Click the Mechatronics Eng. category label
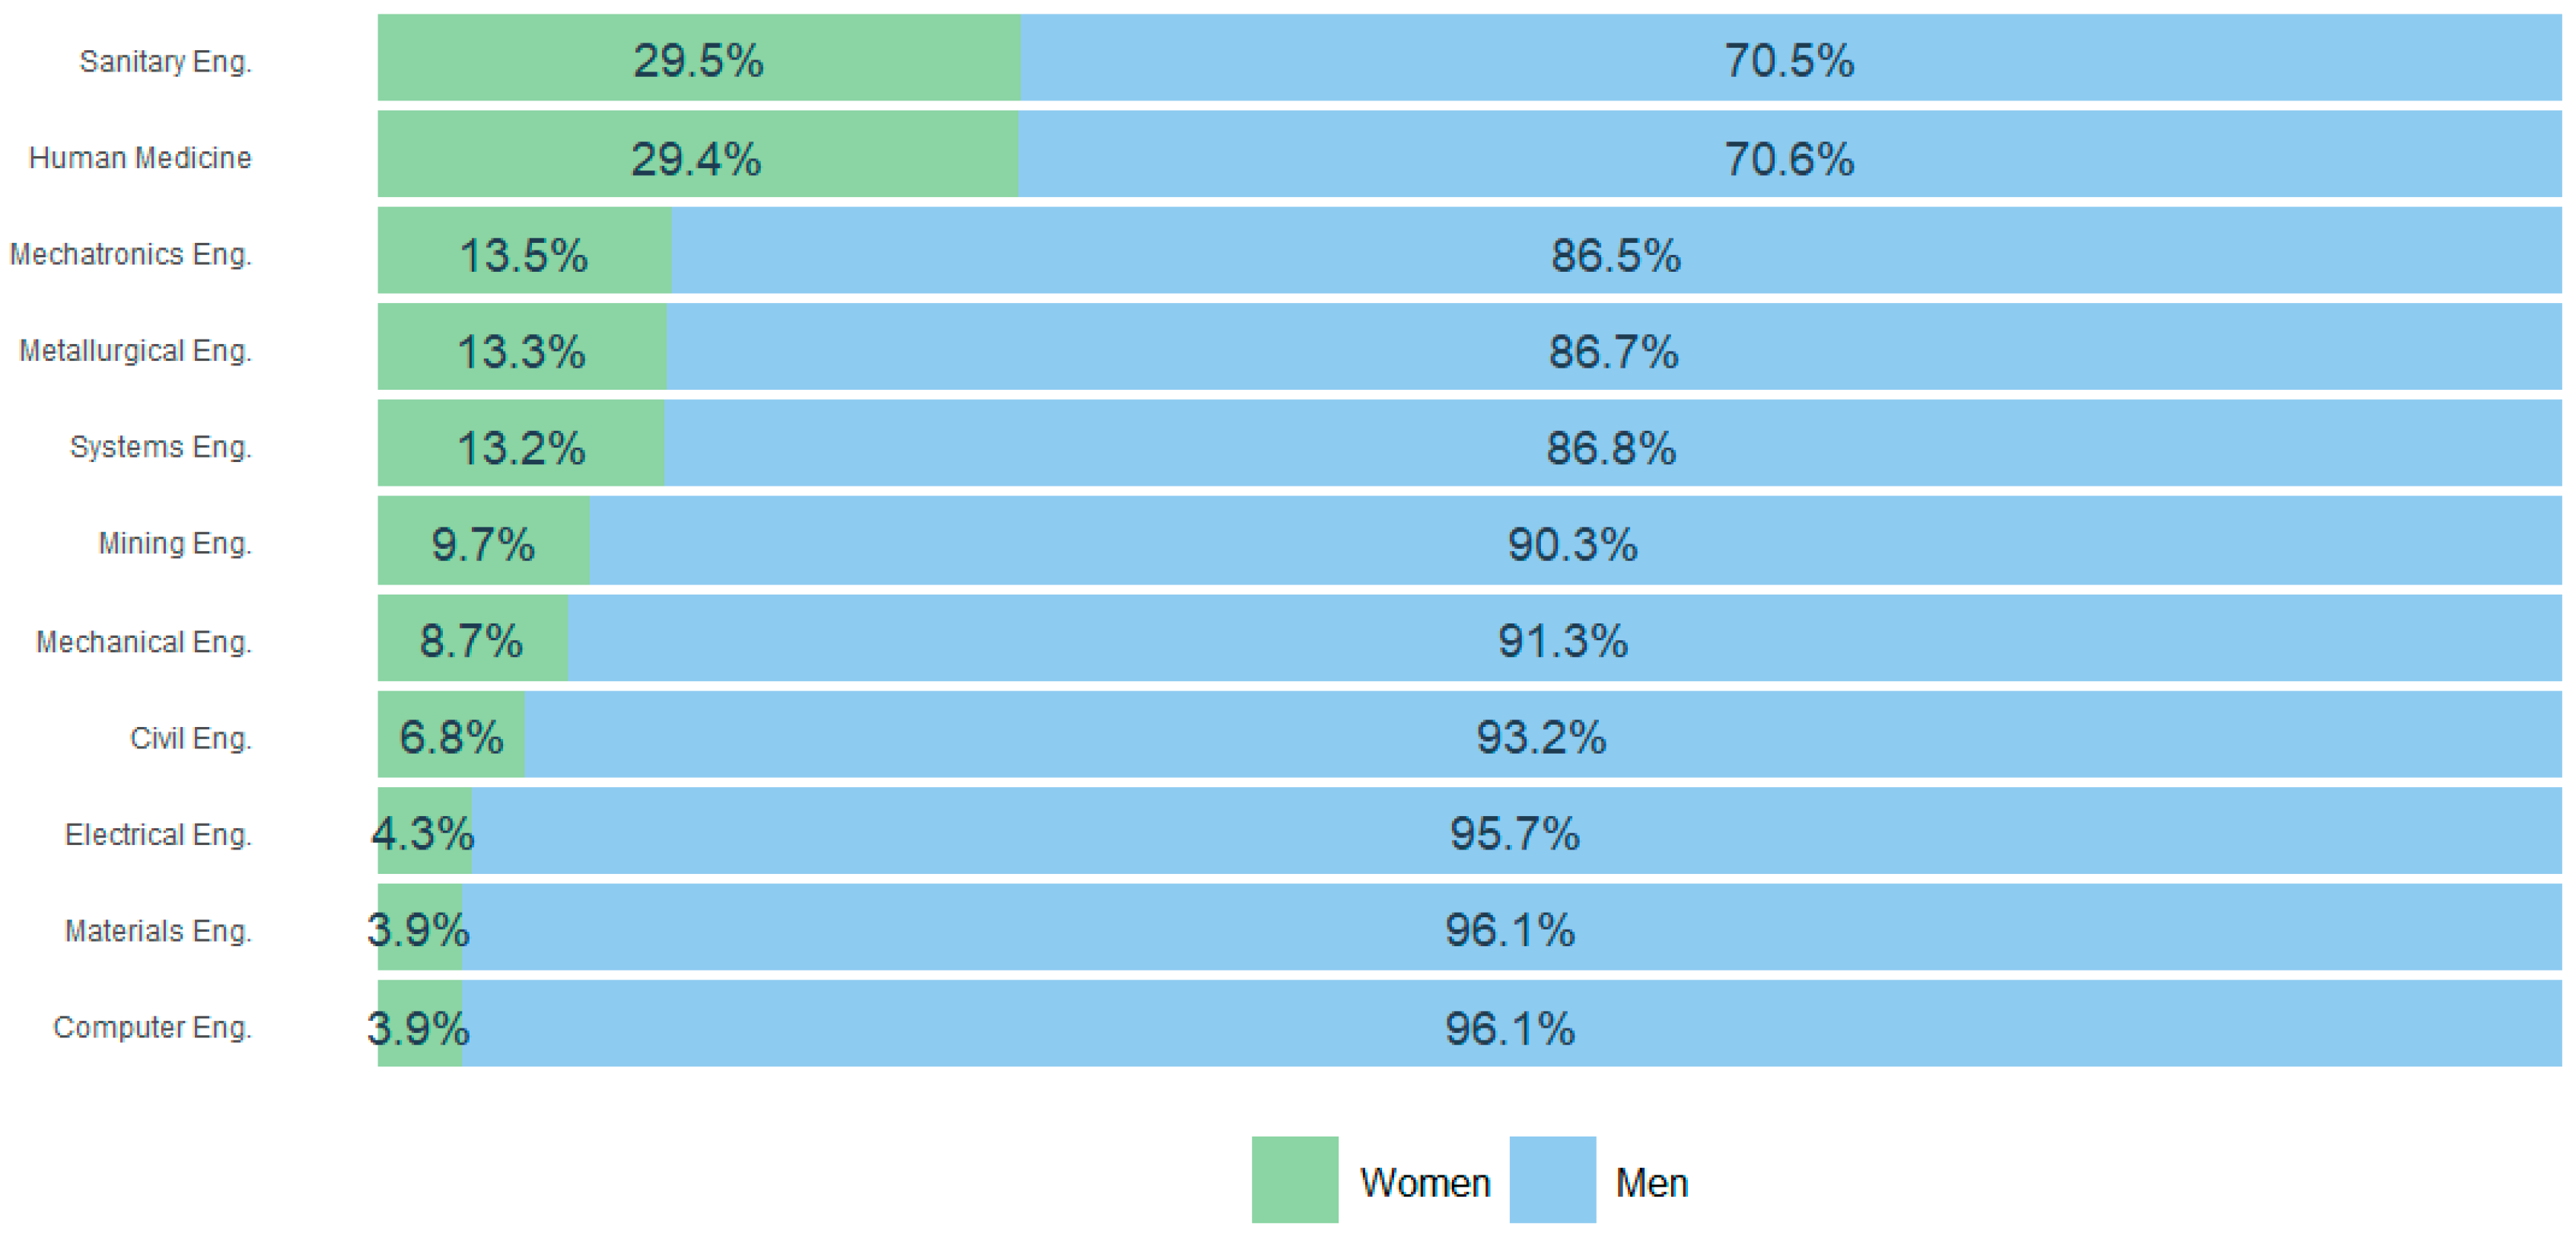 click(131, 254)
